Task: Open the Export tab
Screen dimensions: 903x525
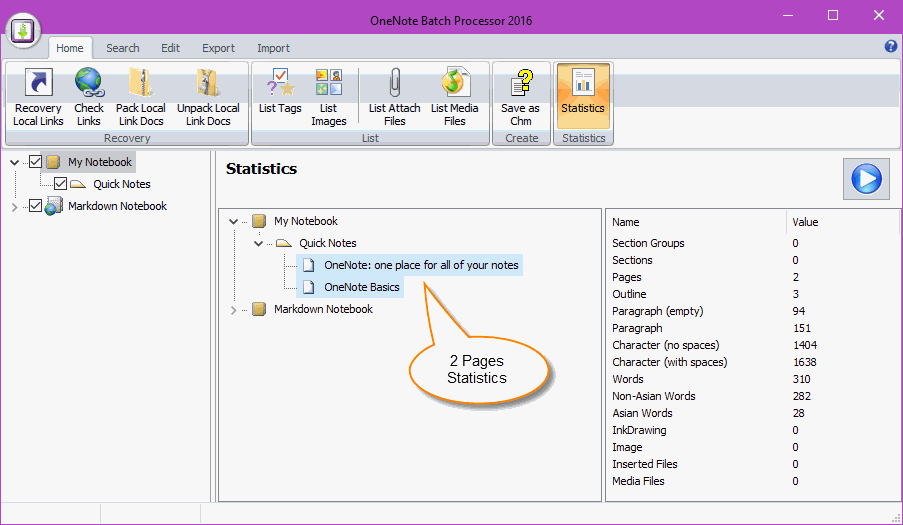Action: [218, 48]
